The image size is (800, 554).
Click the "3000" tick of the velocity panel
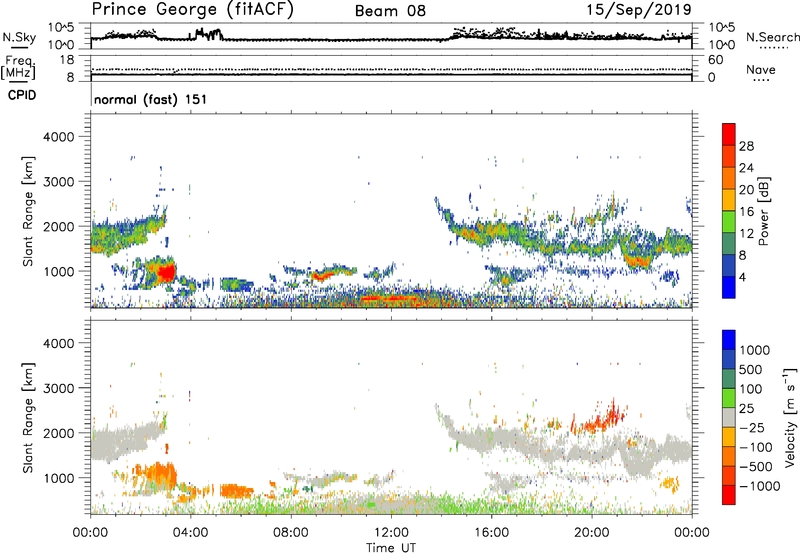[x=59, y=388]
